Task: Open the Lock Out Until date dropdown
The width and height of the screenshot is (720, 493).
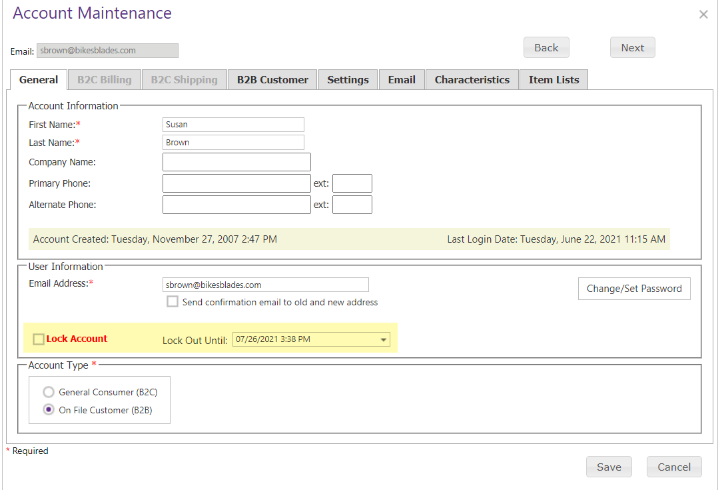Action: coord(384,340)
